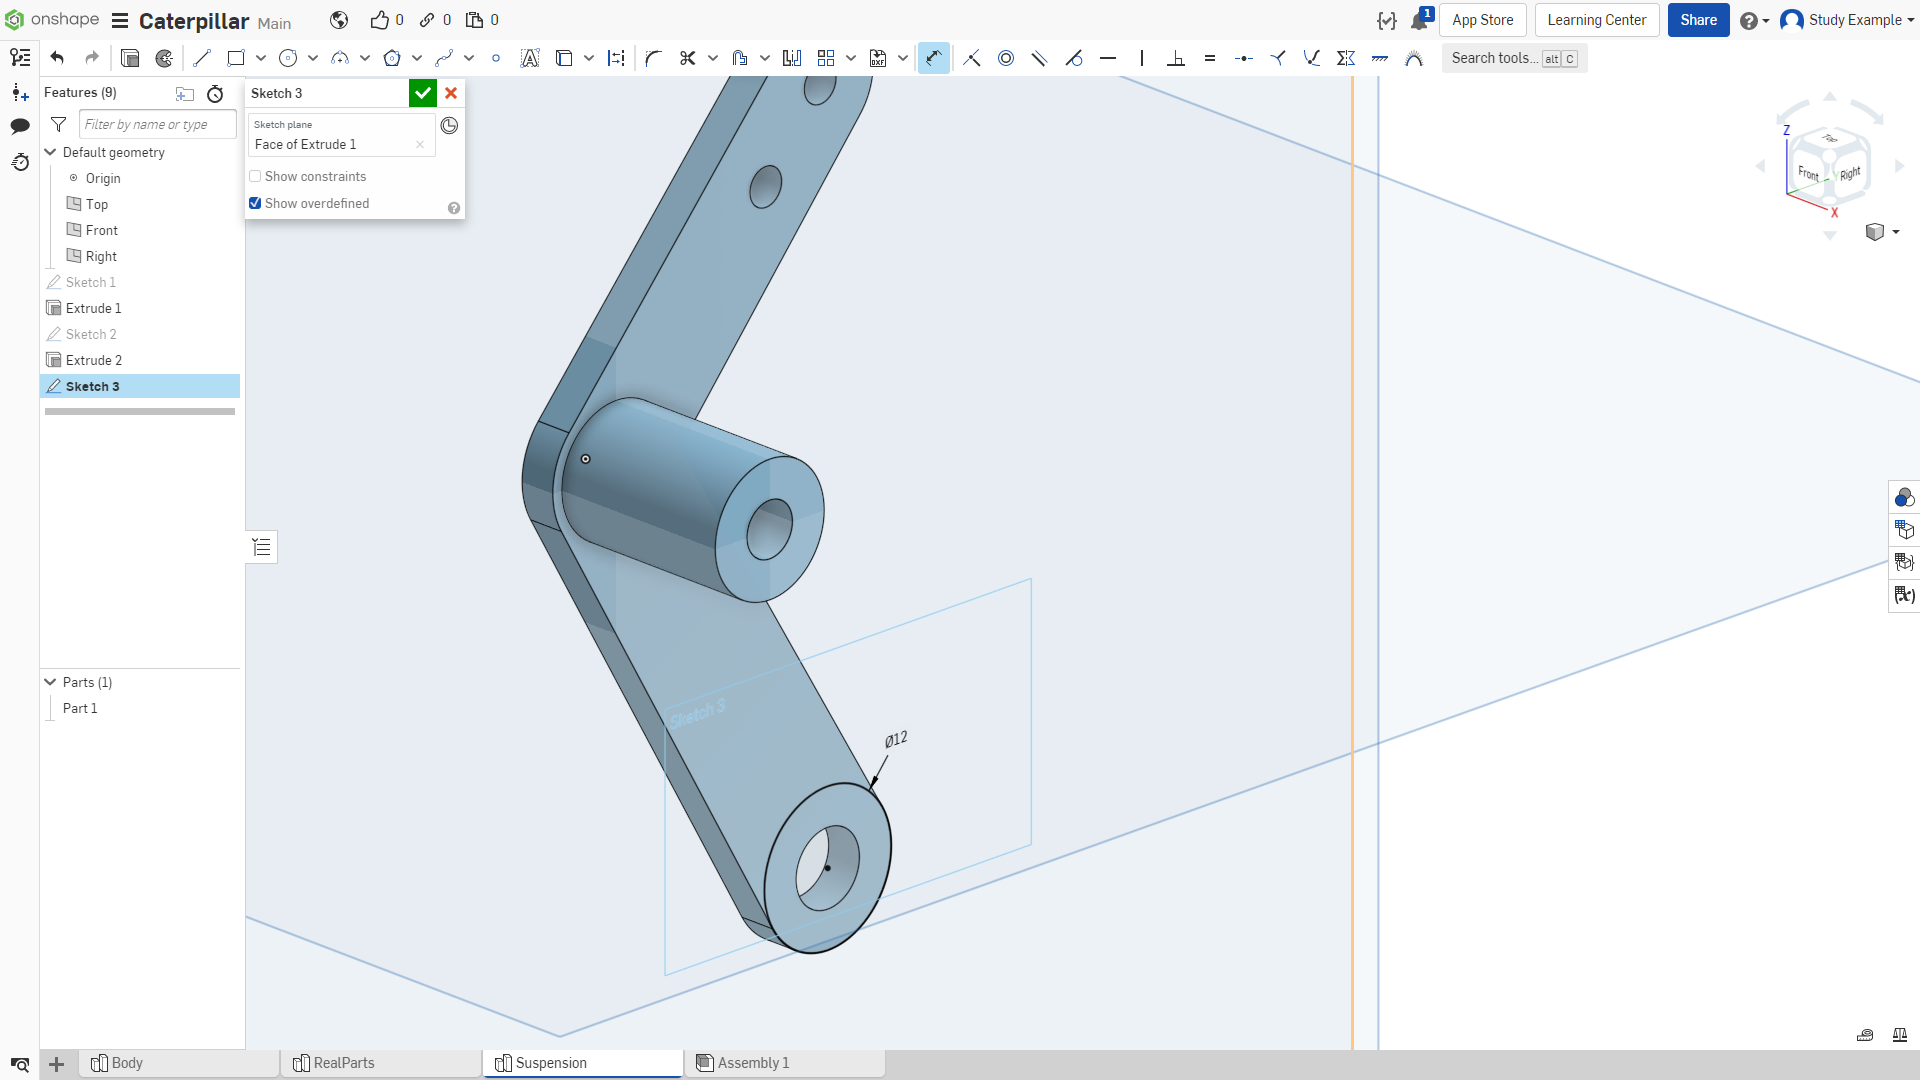This screenshot has height=1080, width=1920.
Task: Collapse the Default geometry group
Action: tap(50, 152)
